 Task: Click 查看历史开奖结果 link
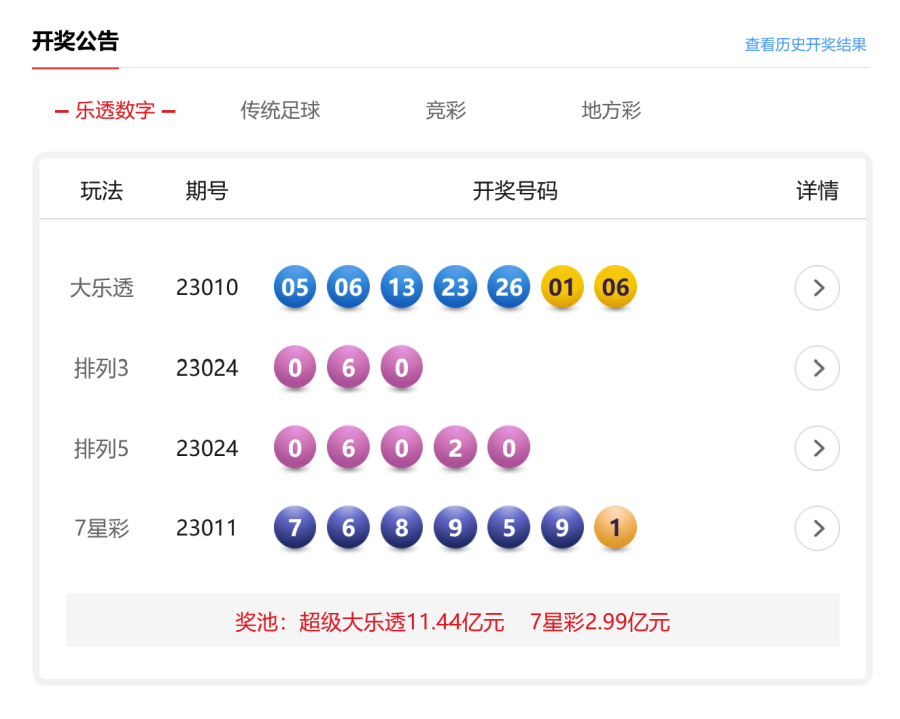pyautogui.click(x=805, y=45)
